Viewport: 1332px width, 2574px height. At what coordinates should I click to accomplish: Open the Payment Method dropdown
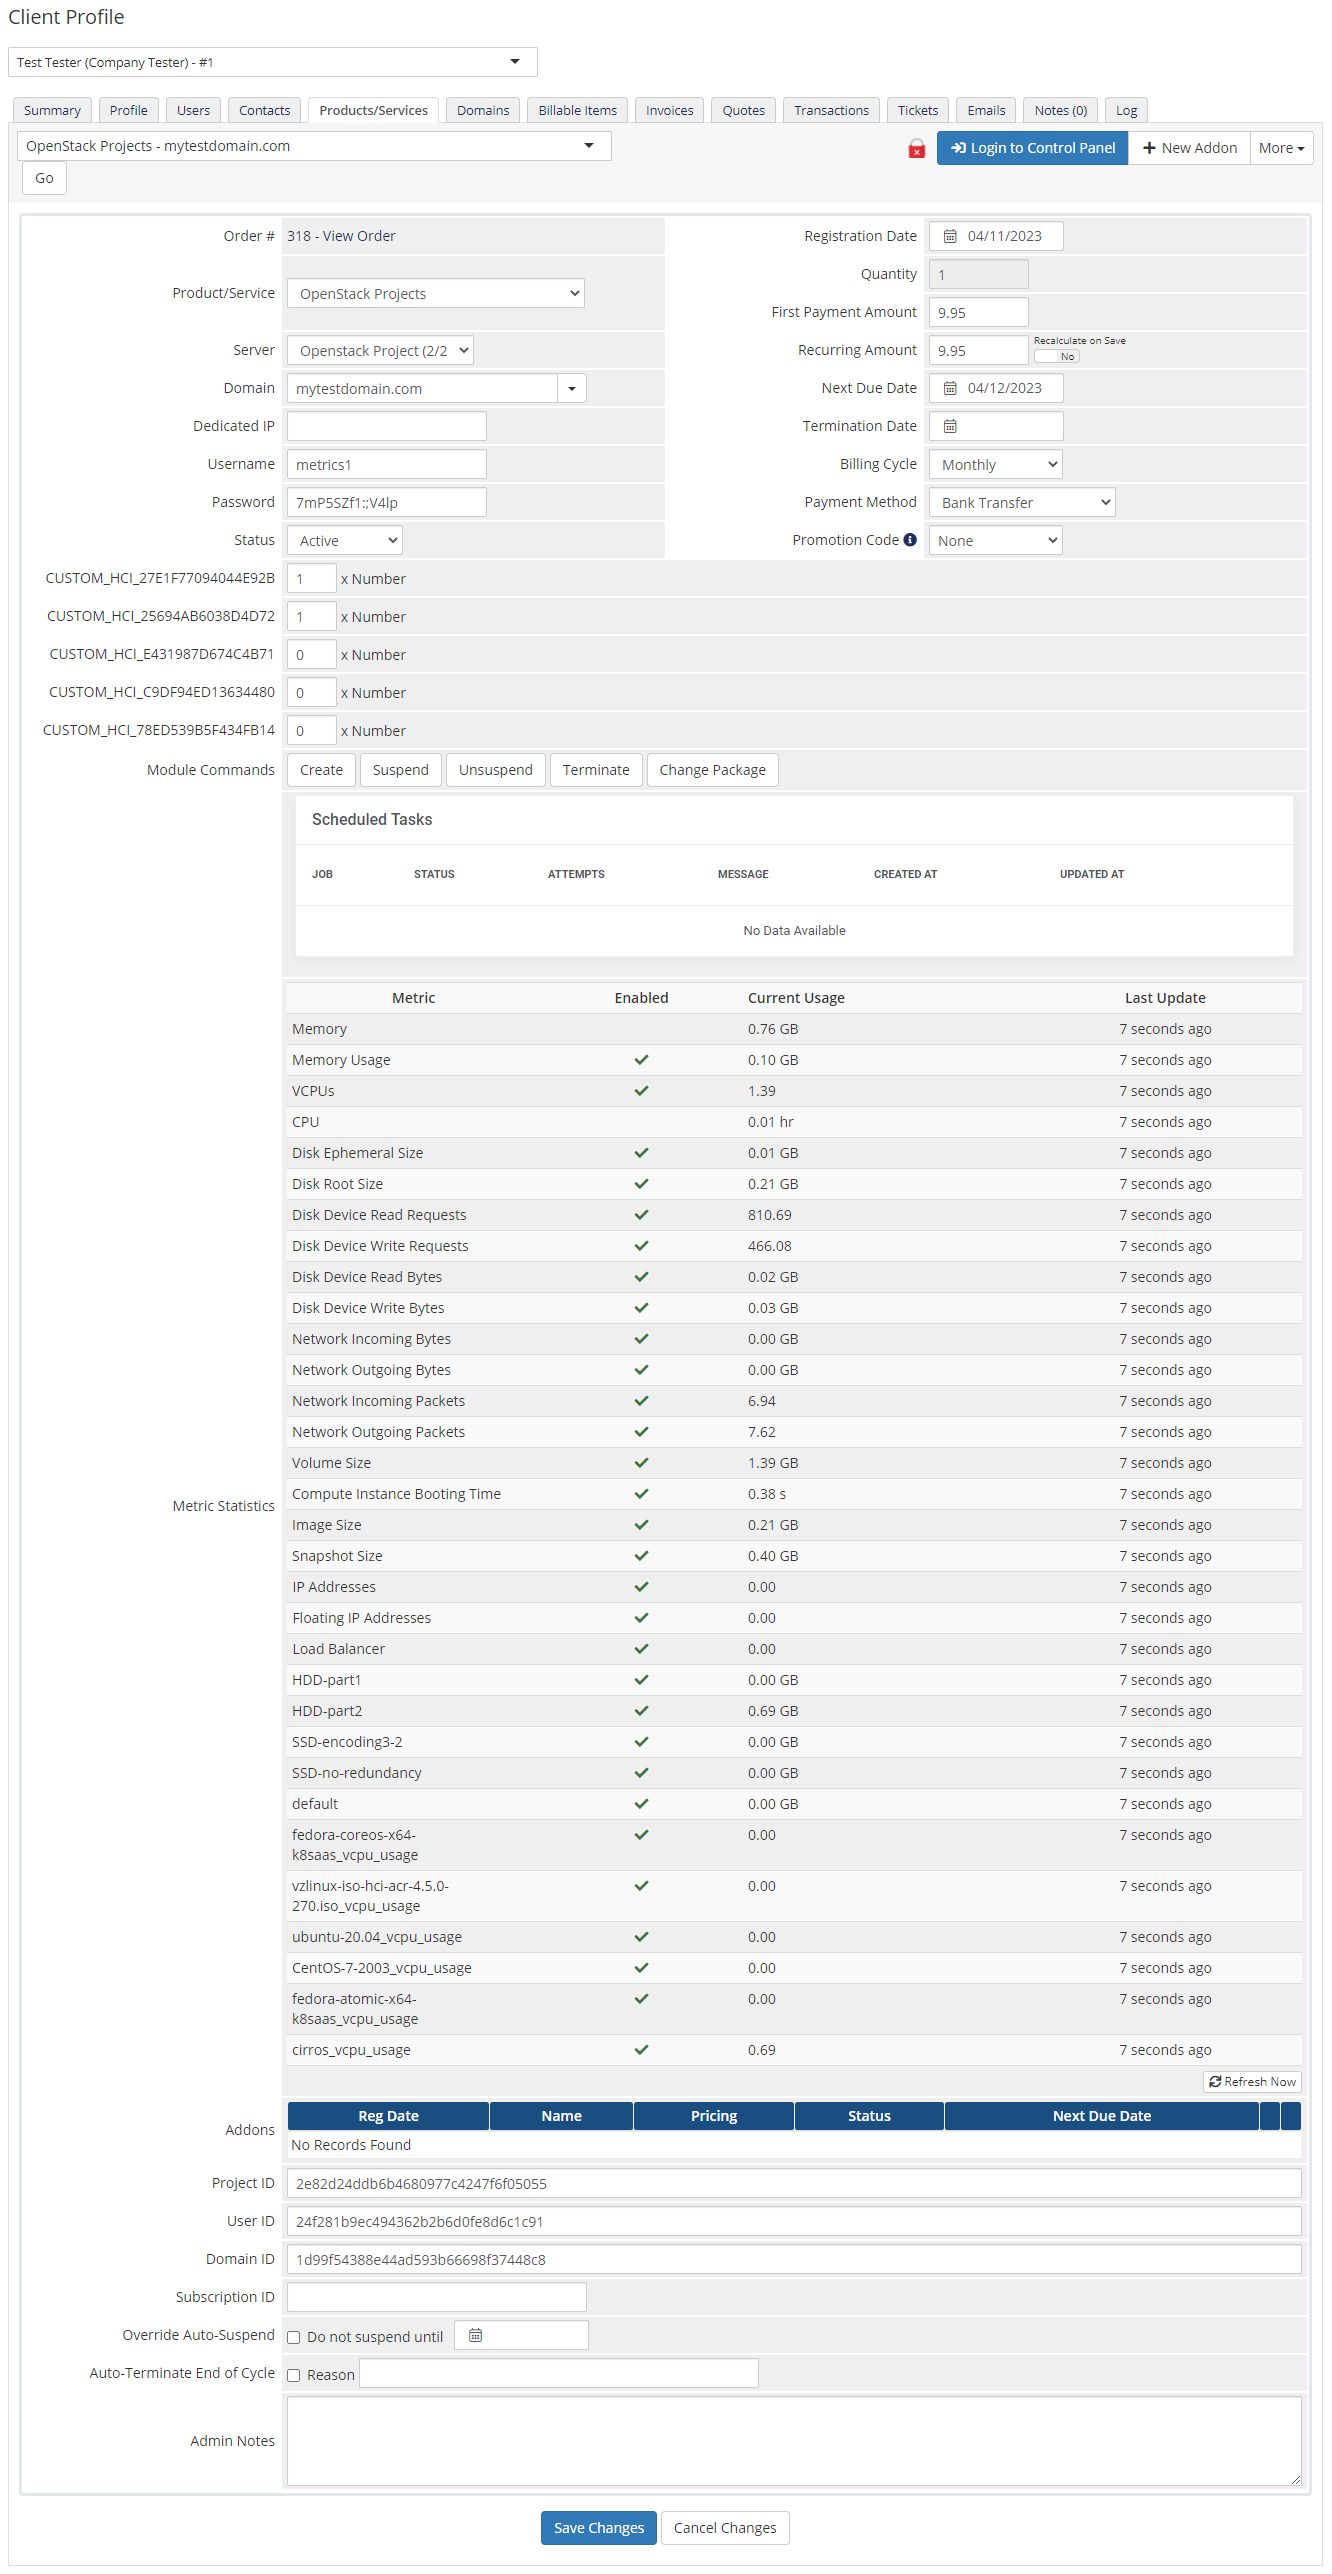[1022, 503]
